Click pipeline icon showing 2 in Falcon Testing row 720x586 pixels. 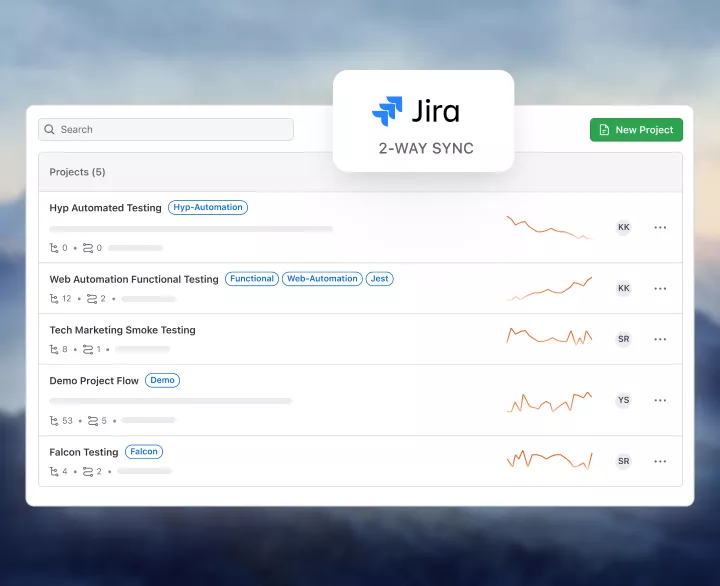click(88, 472)
